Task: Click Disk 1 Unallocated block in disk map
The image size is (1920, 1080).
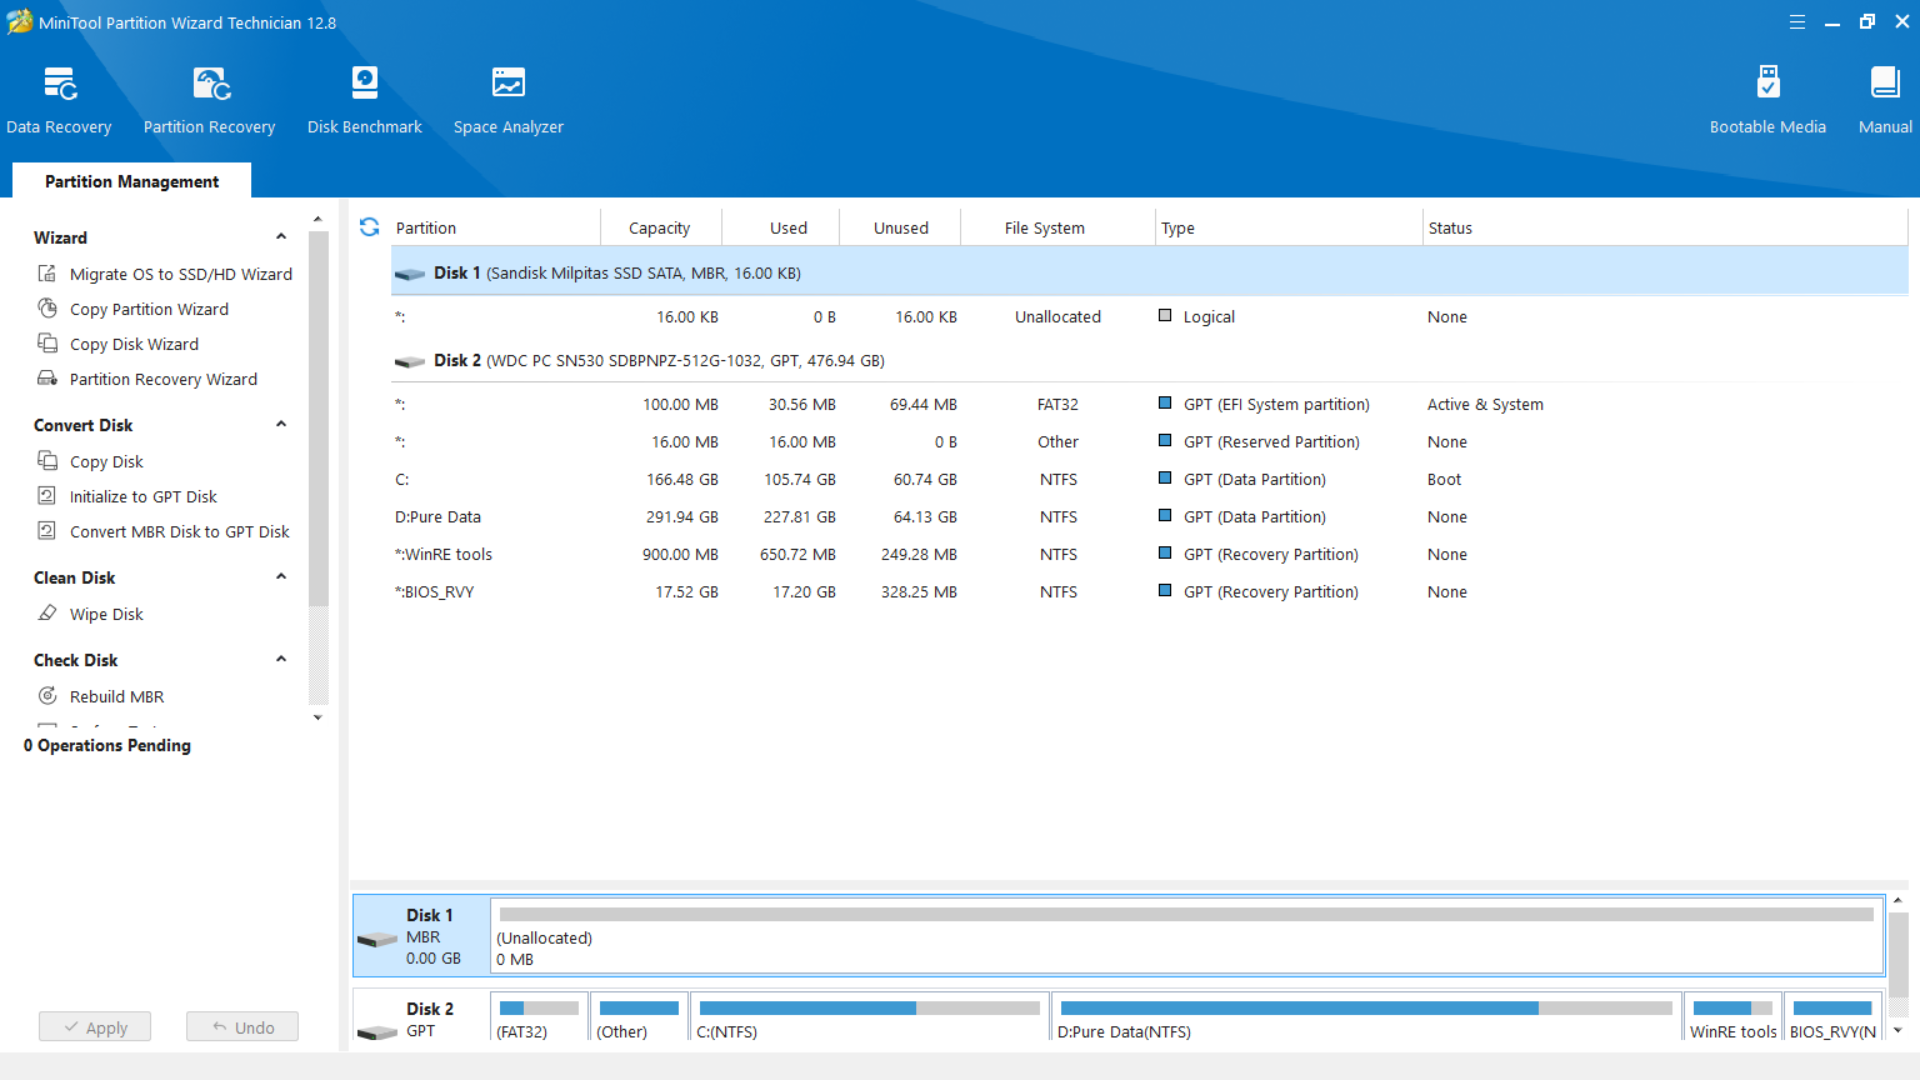Action: pos(1186,936)
